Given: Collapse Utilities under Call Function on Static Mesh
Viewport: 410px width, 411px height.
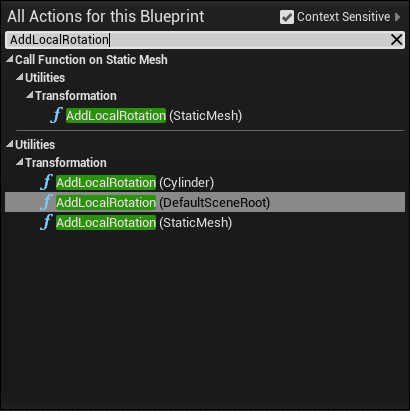Looking at the screenshot, I should coord(20,77).
